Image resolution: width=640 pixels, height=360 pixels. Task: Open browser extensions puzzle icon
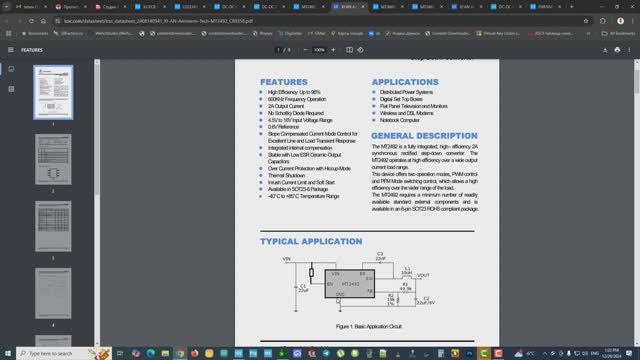(x=603, y=21)
